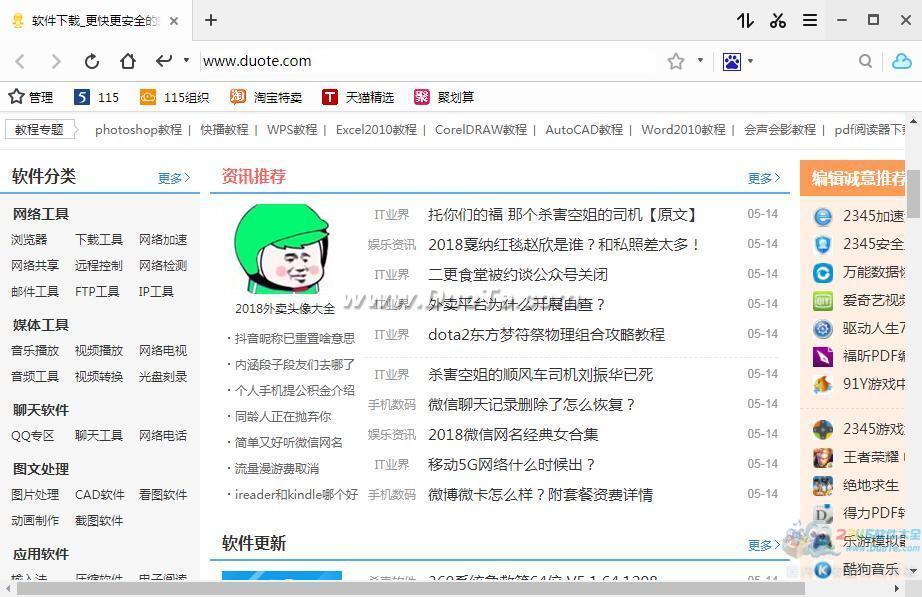Open the cloud sync icon
The image size is (922, 597).
click(x=901, y=61)
